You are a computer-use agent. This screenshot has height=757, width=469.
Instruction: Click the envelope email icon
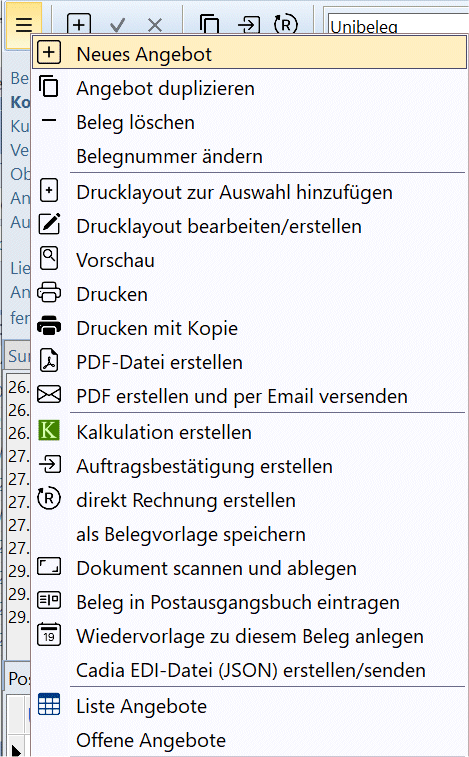pos(49,395)
